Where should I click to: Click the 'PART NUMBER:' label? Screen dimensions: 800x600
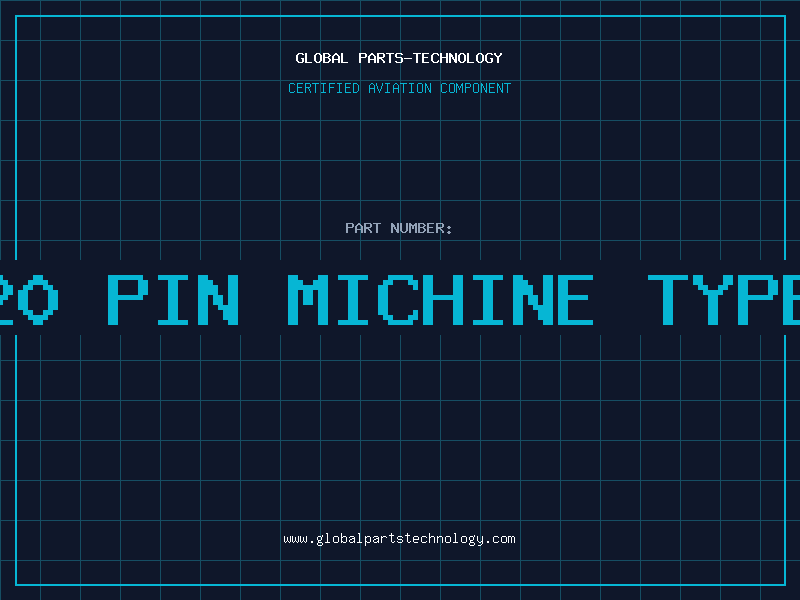click(x=399, y=228)
